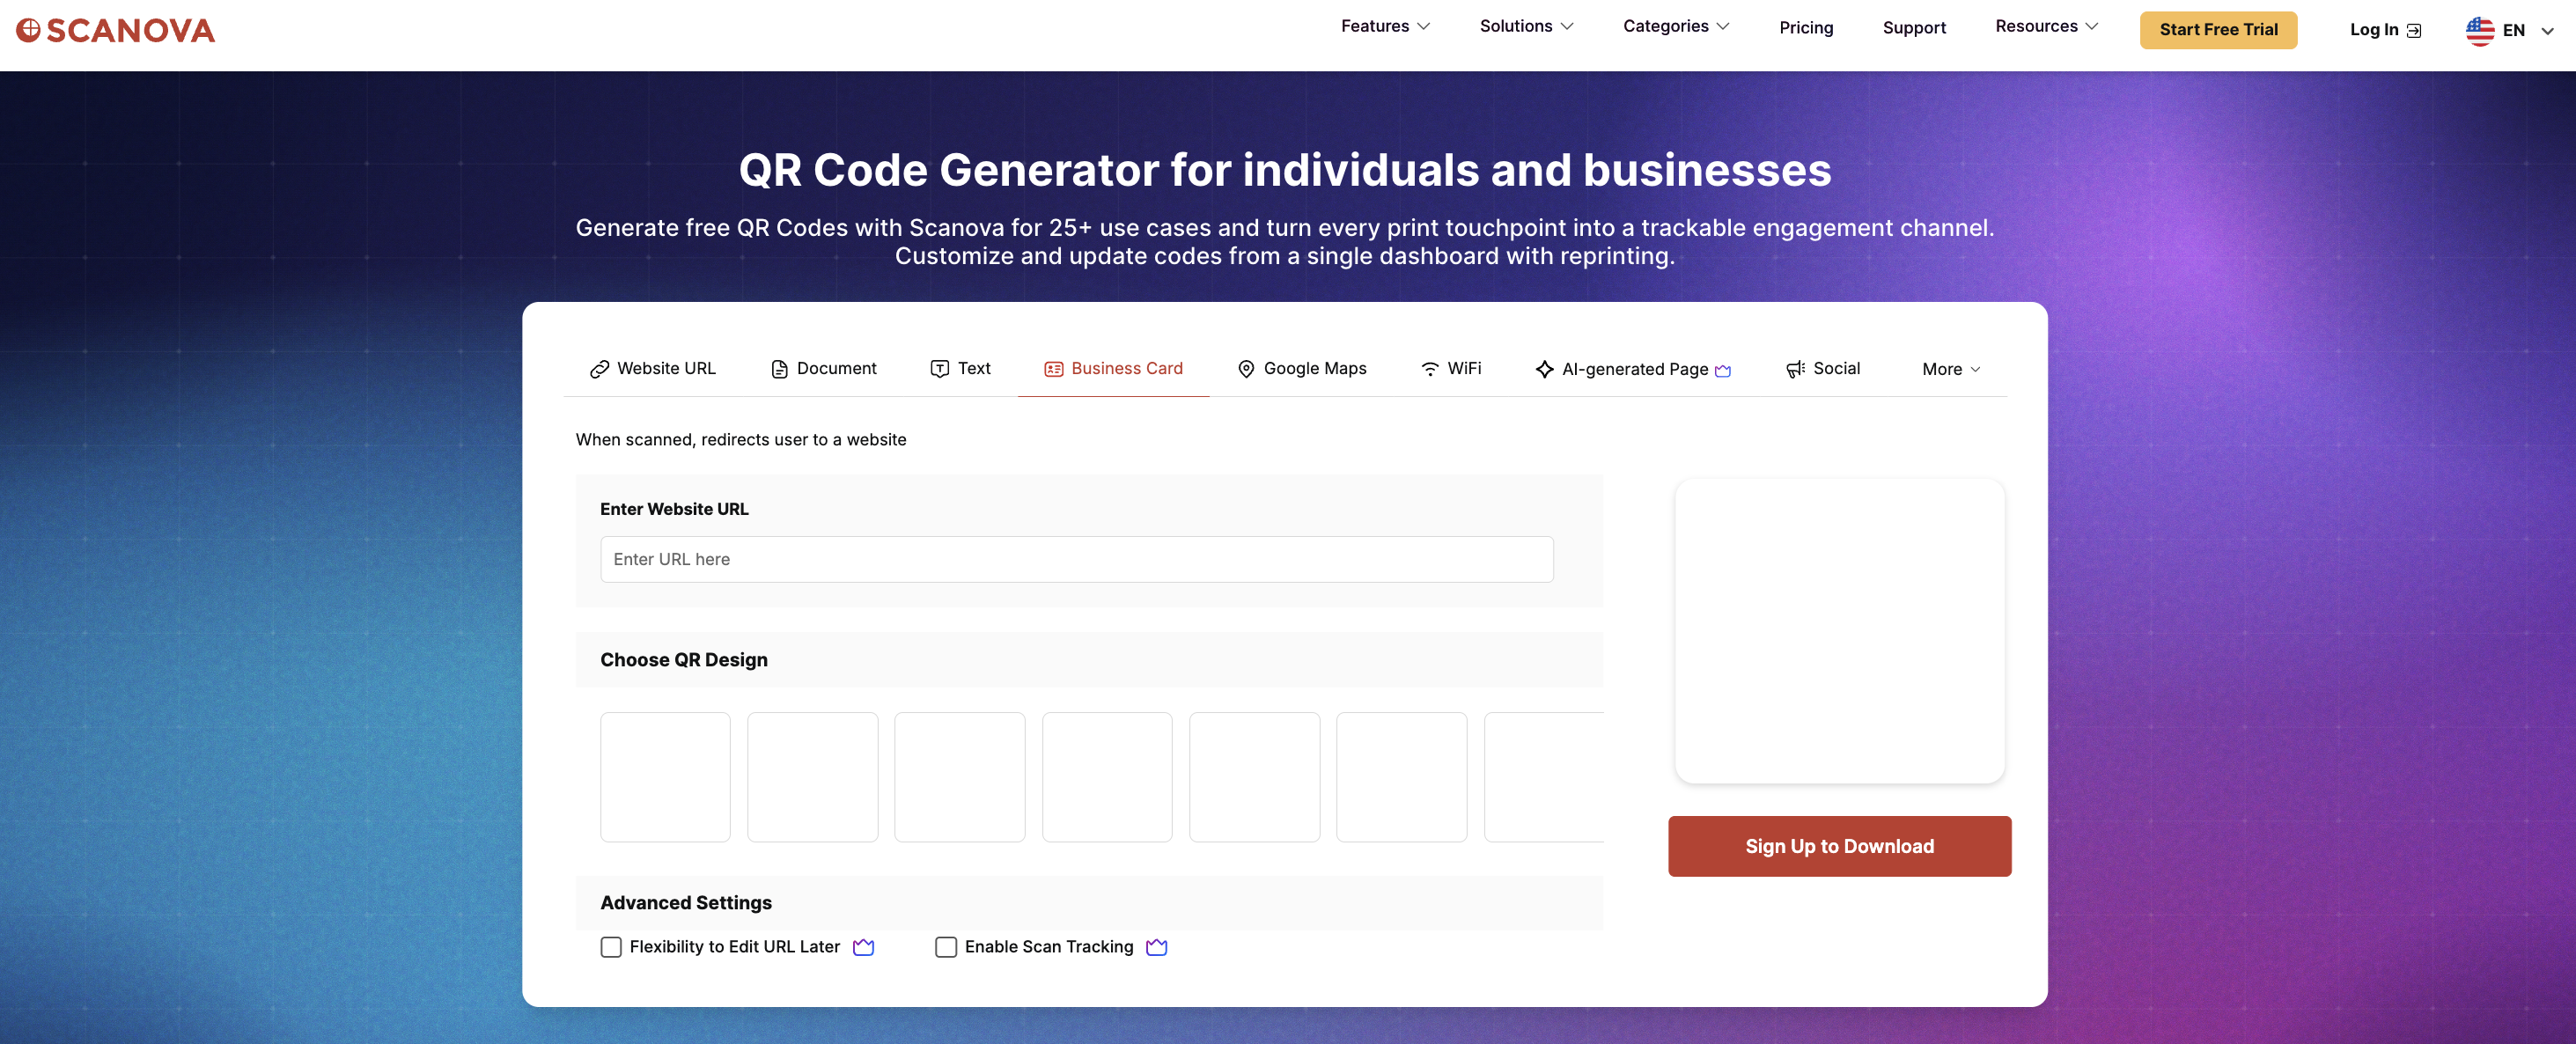Click the Enter Website URL label

(x=674, y=509)
